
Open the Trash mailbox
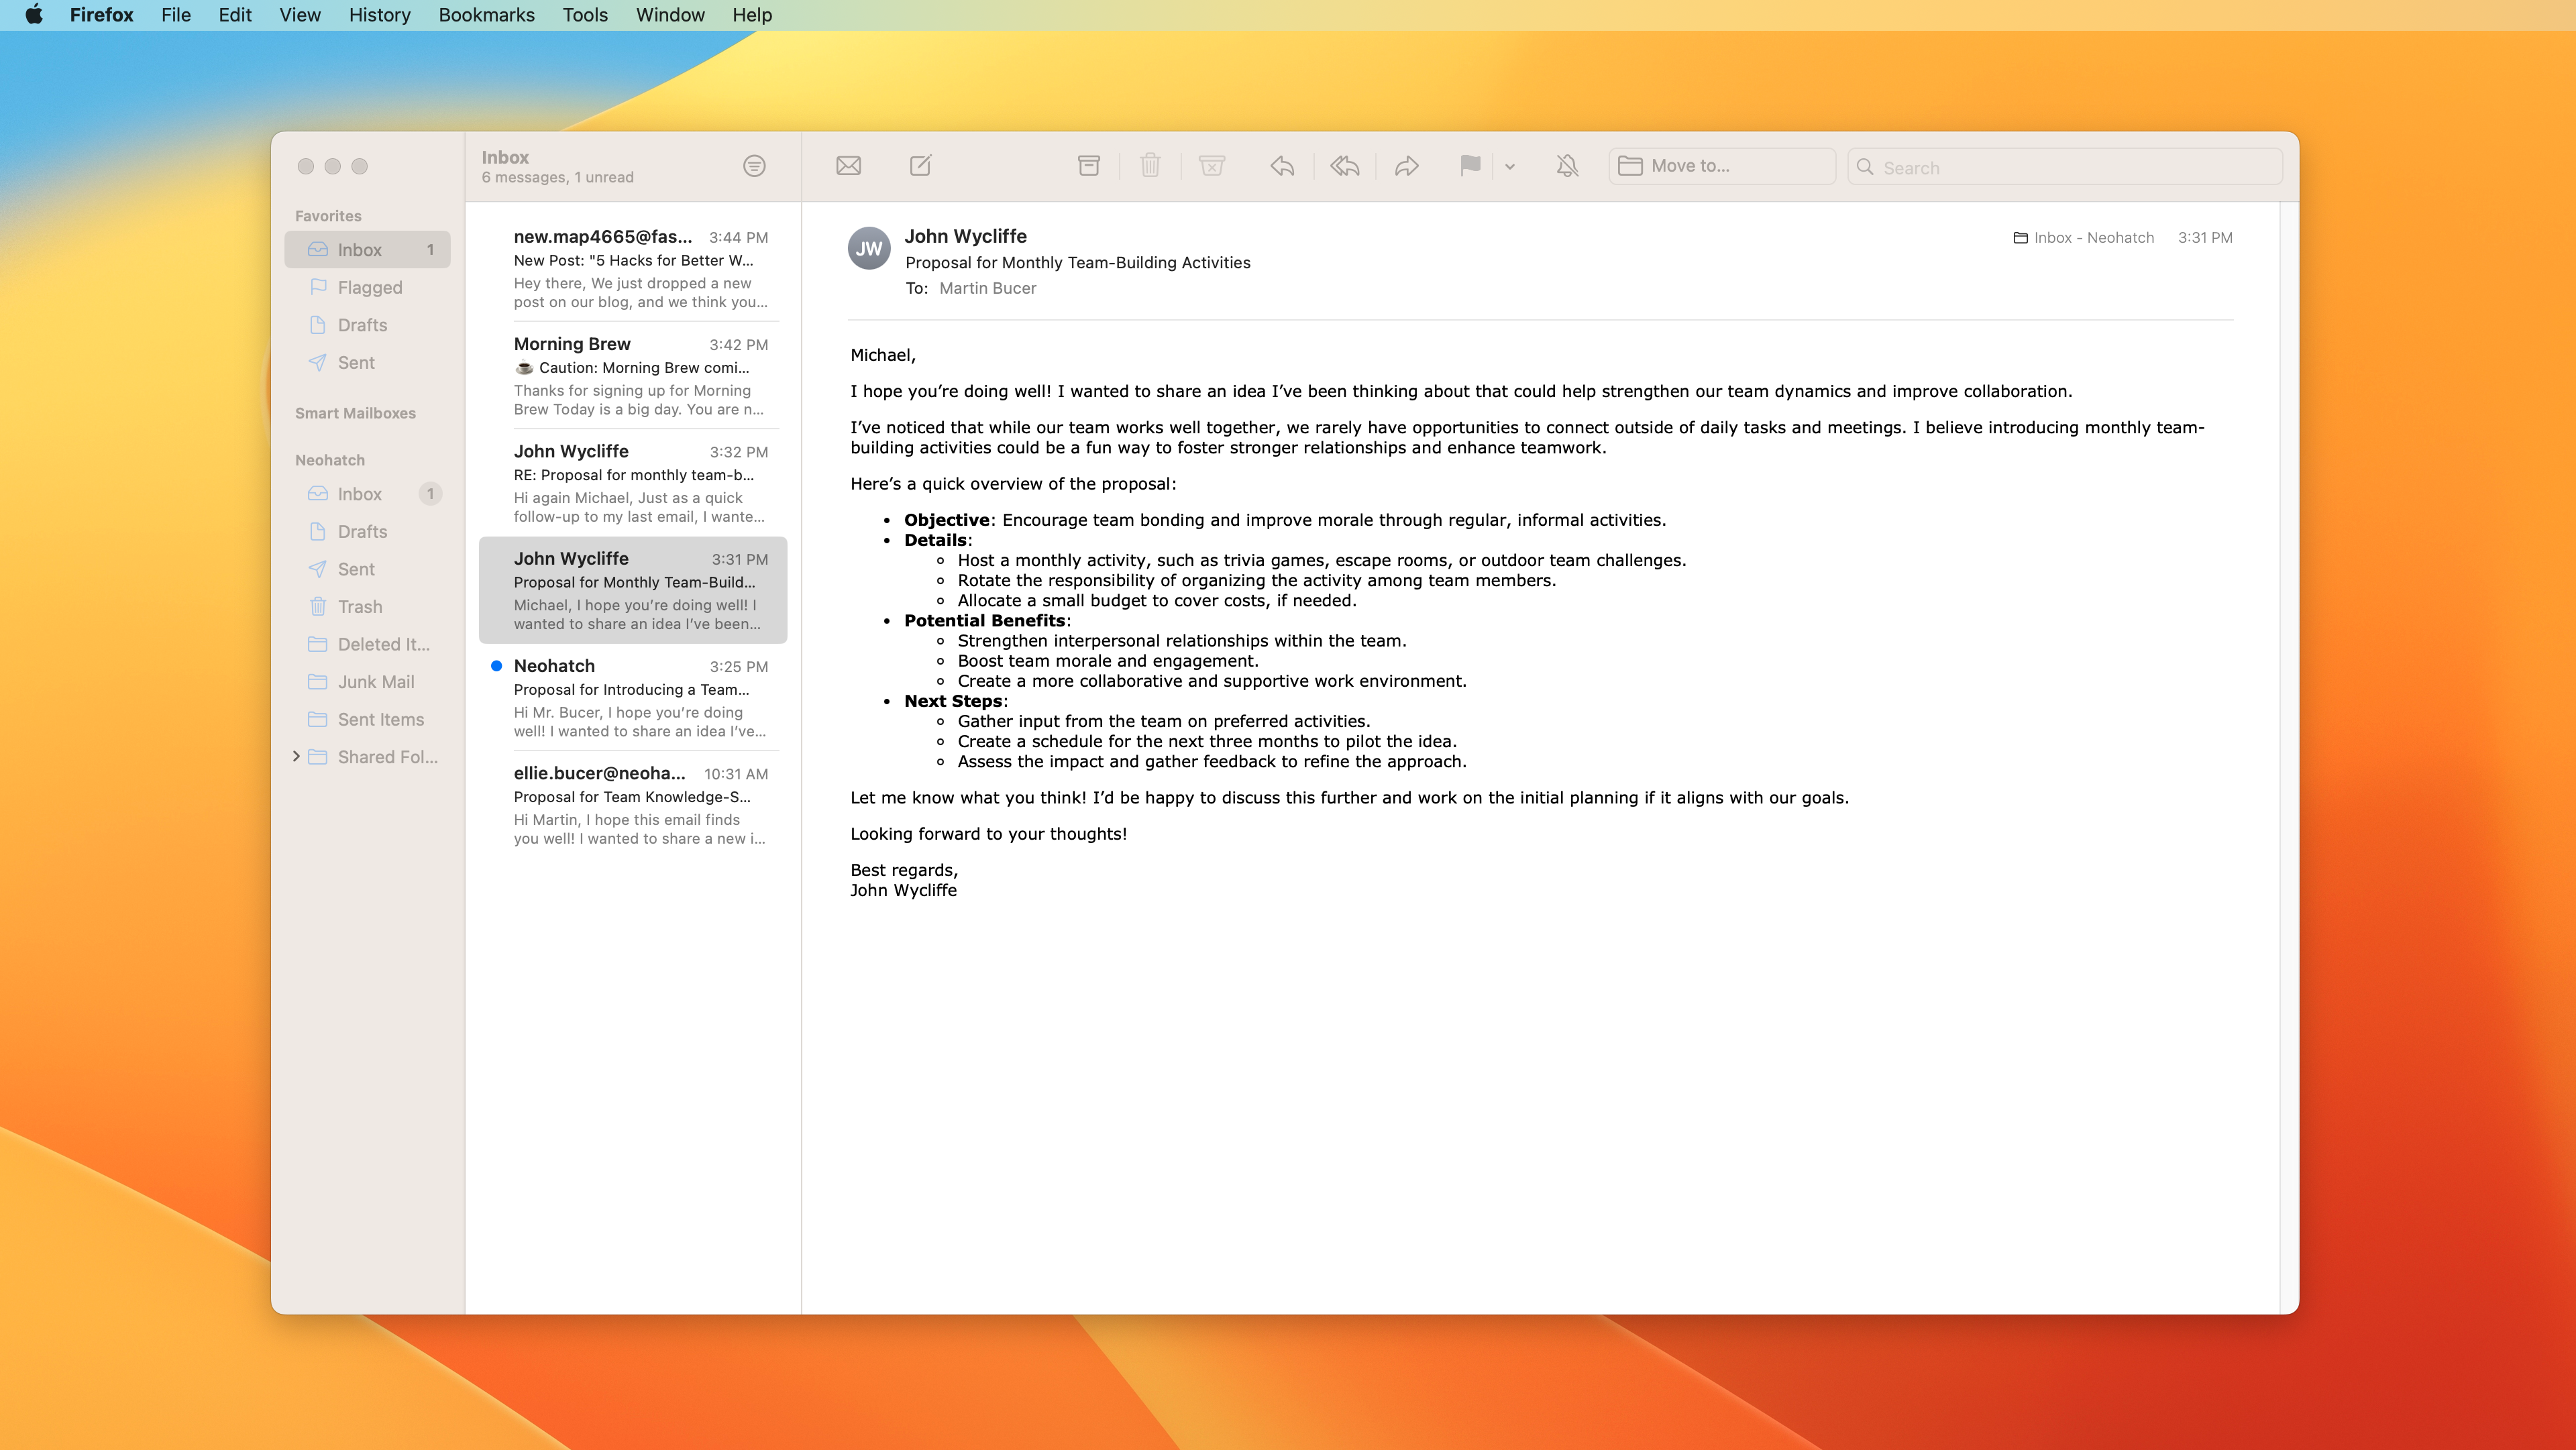(367, 607)
